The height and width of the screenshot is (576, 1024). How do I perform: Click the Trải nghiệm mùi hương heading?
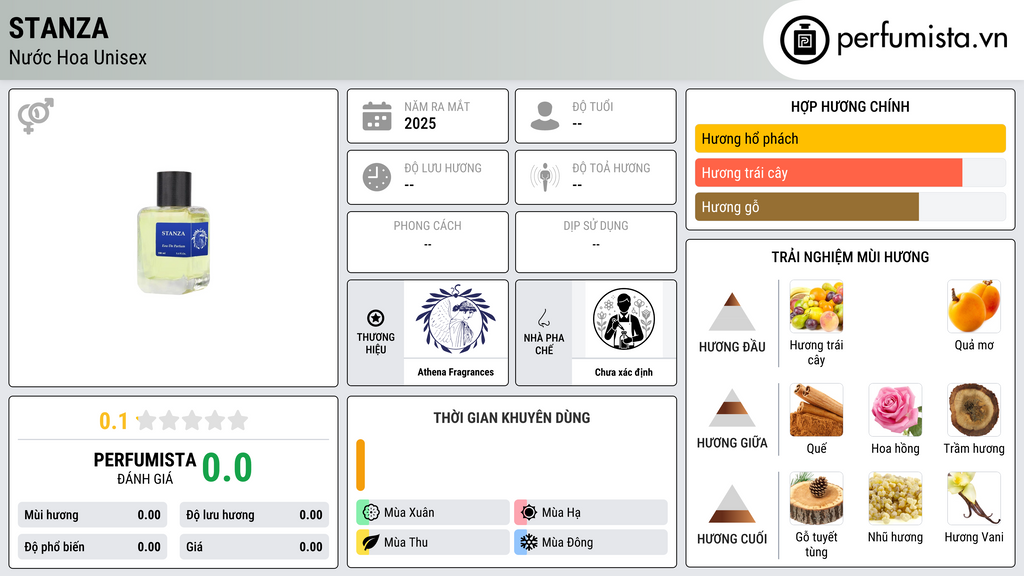pos(850,257)
